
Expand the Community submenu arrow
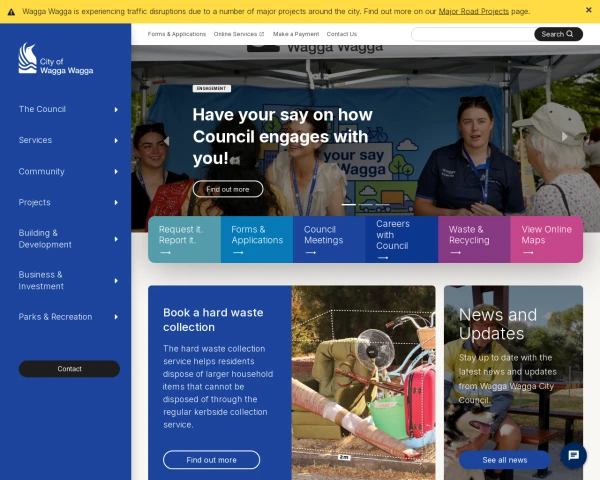click(x=116, y=171)
